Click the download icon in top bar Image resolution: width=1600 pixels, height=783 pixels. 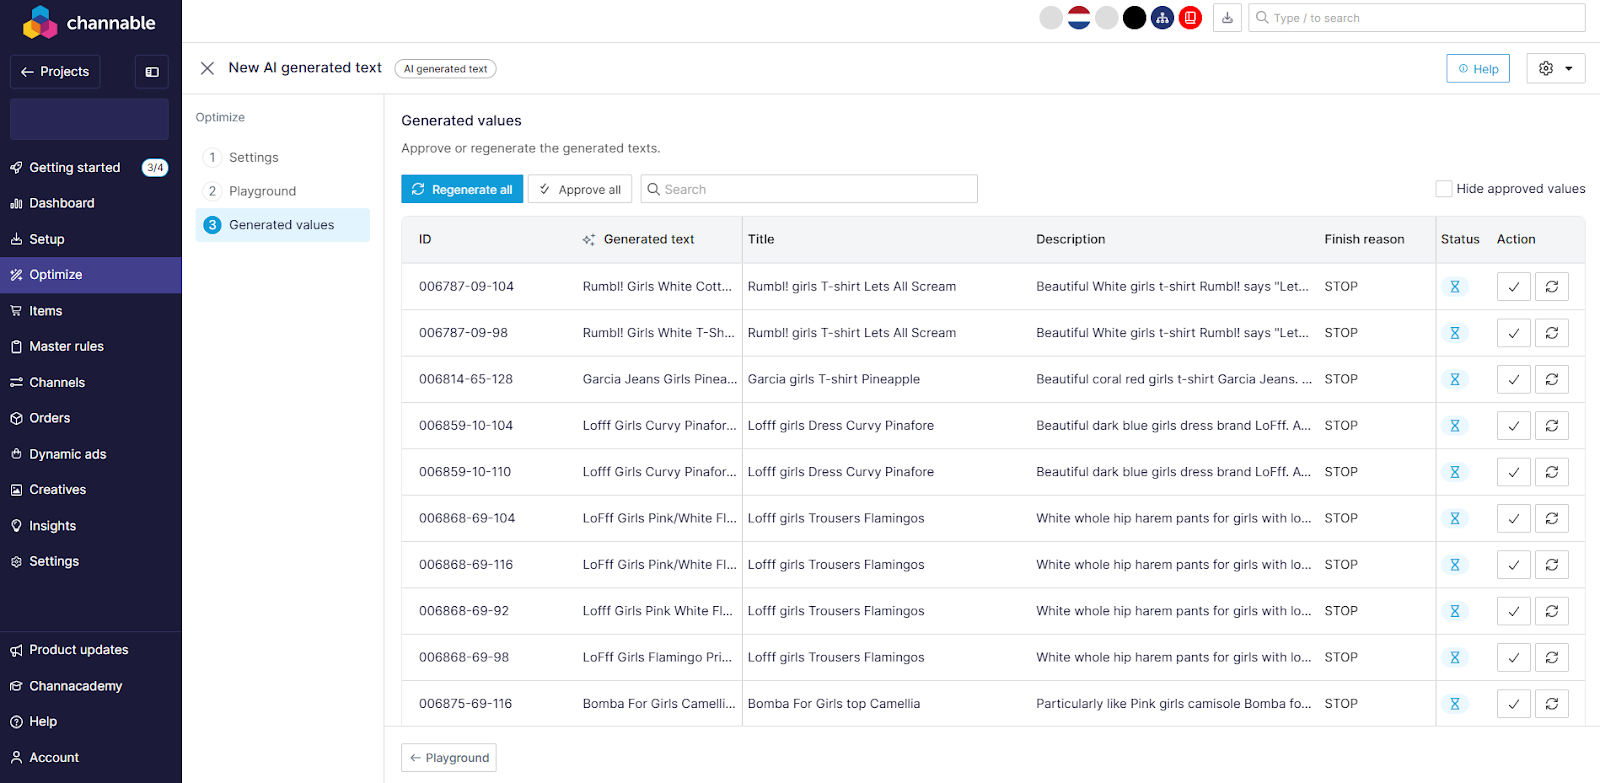click(1227, 18)
